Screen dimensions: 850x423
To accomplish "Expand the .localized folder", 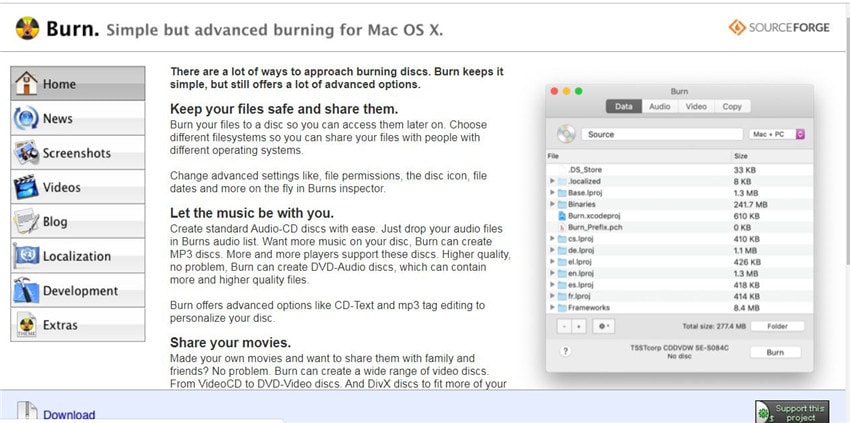I will point(552,181).
